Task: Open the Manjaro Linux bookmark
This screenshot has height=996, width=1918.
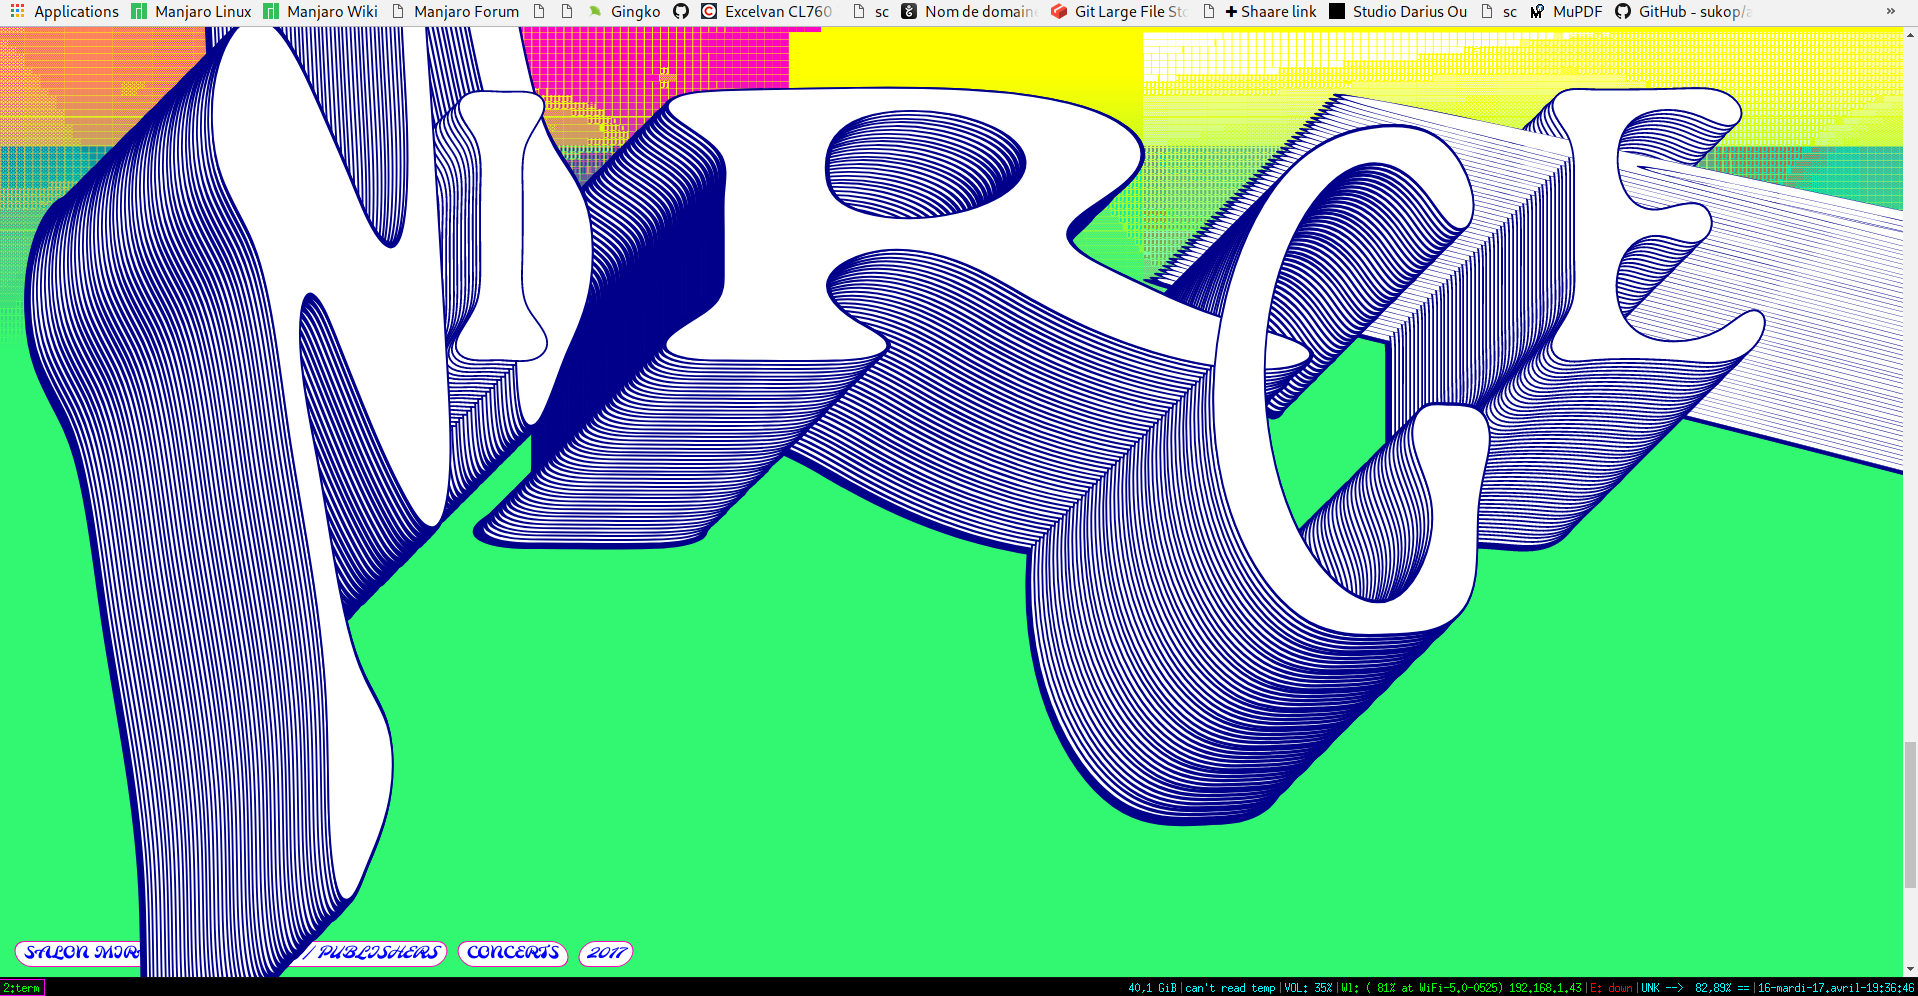Action: coord(191,12)
